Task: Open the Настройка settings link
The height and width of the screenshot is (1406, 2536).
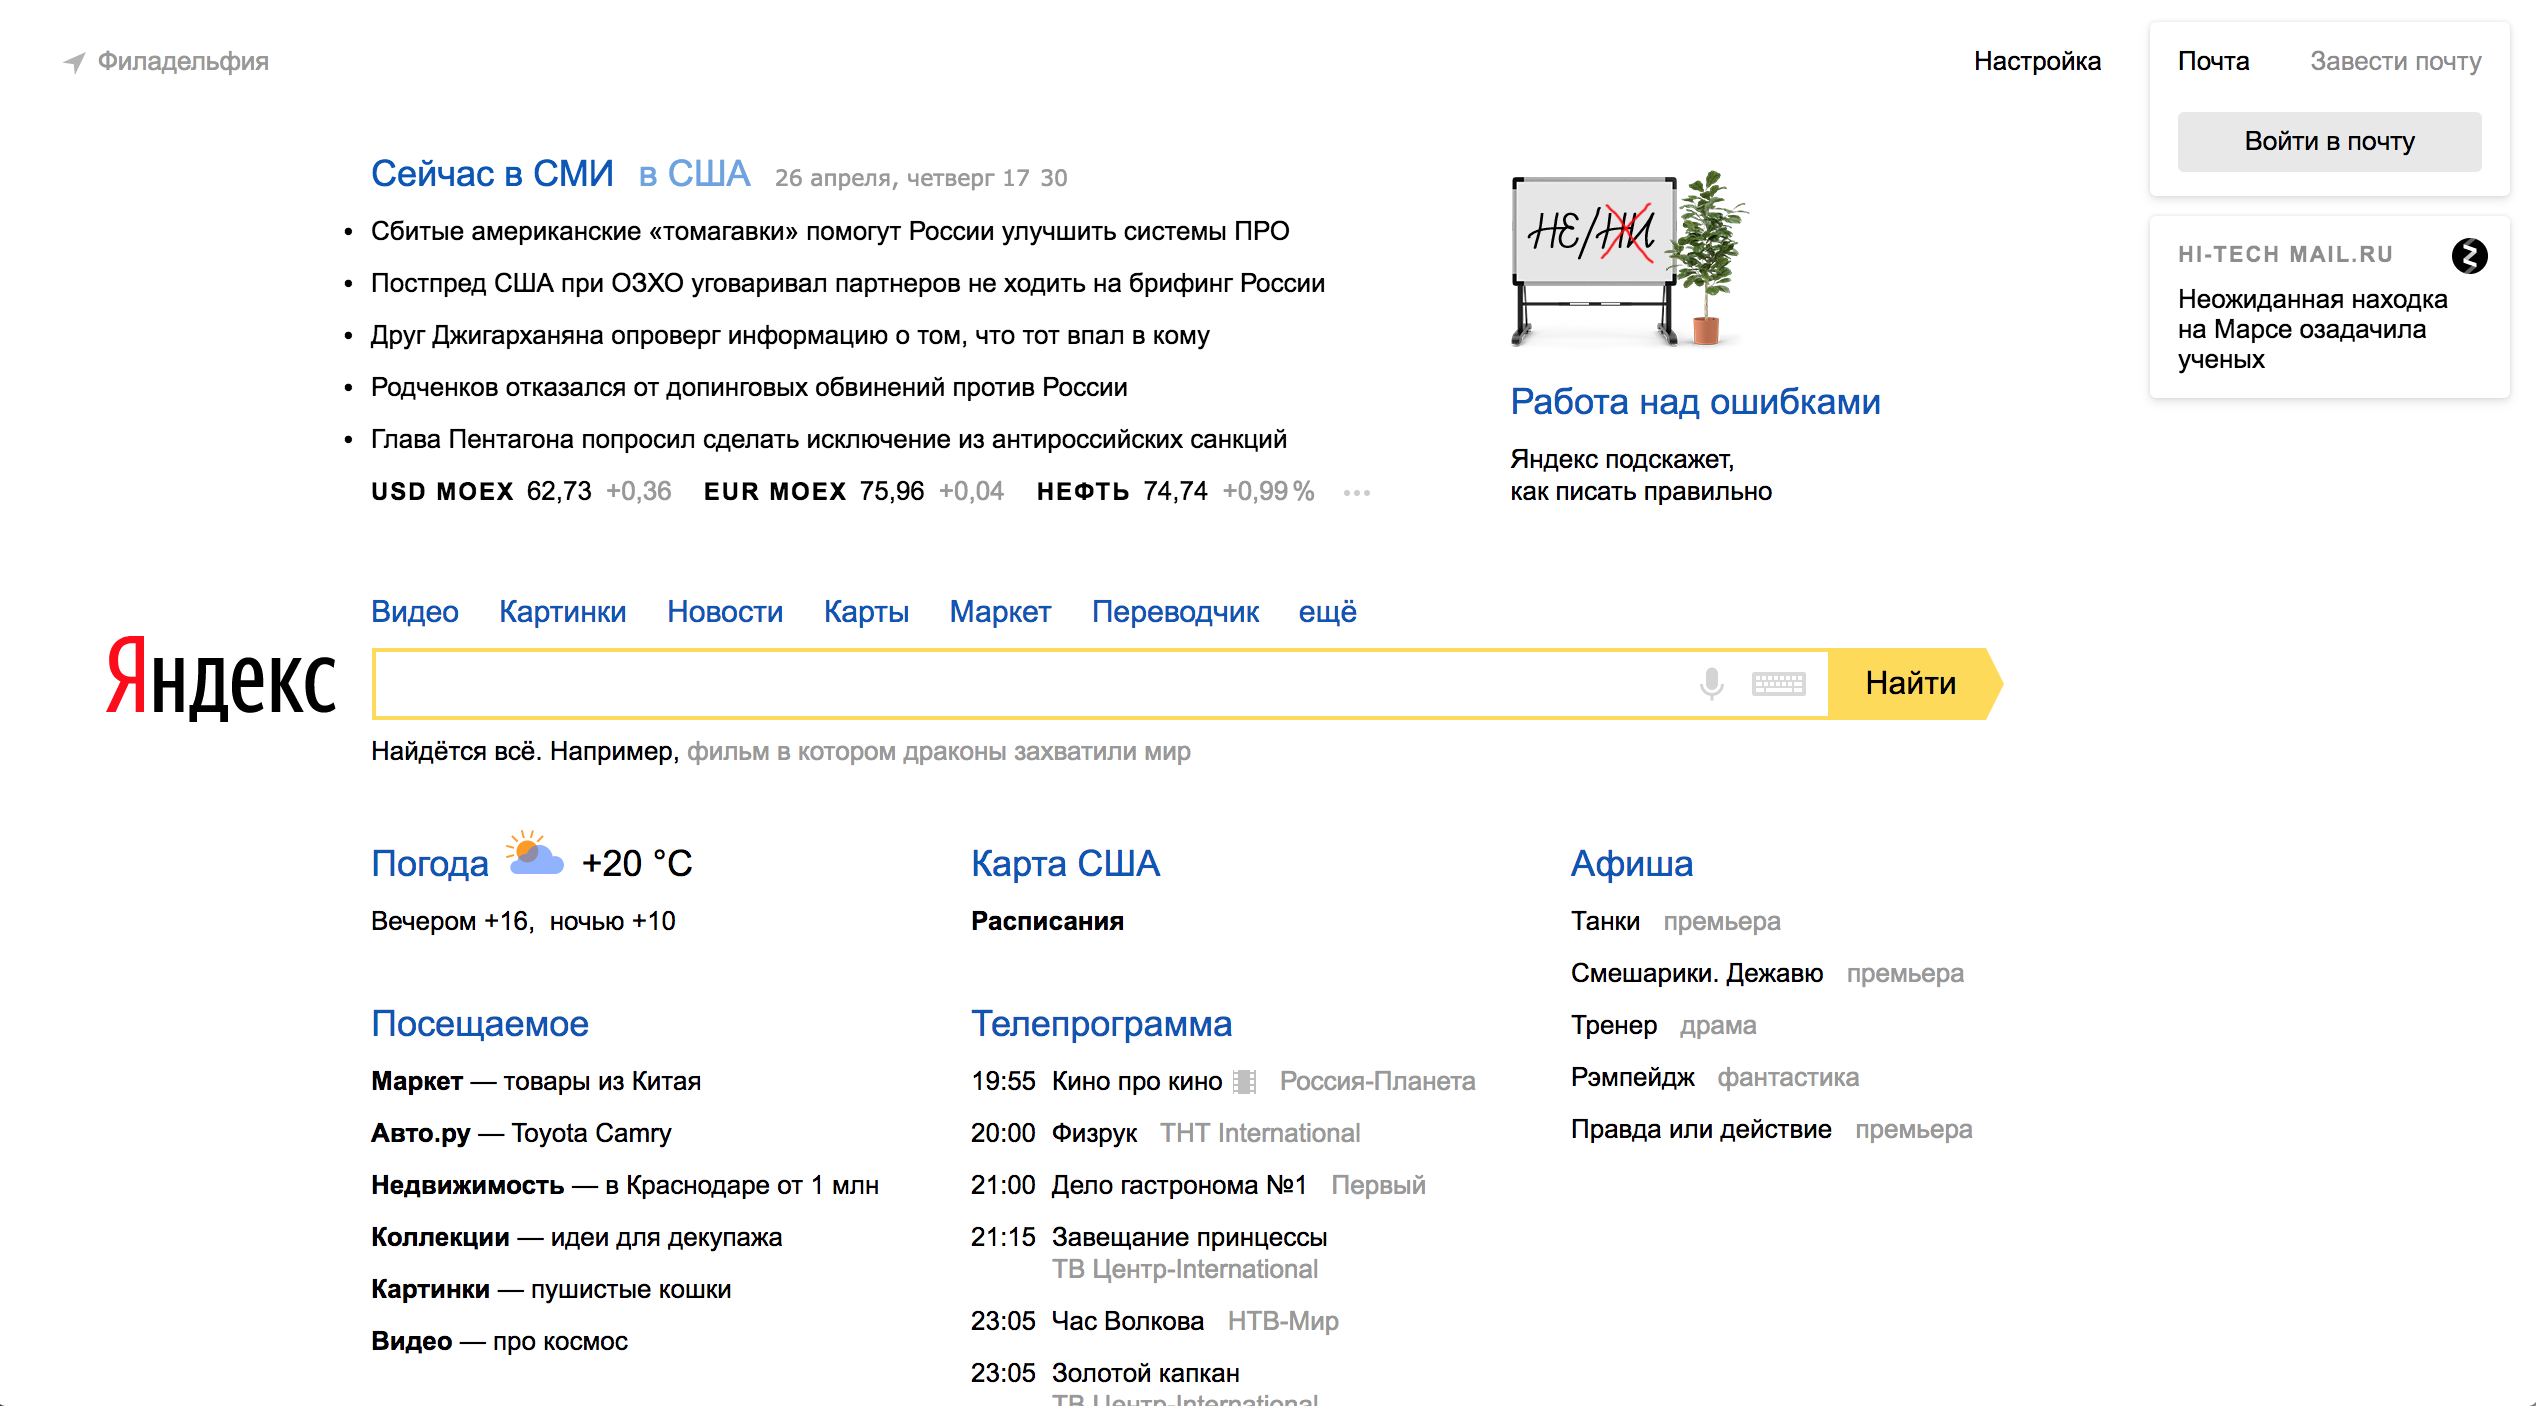Action: coord(2037,62)
